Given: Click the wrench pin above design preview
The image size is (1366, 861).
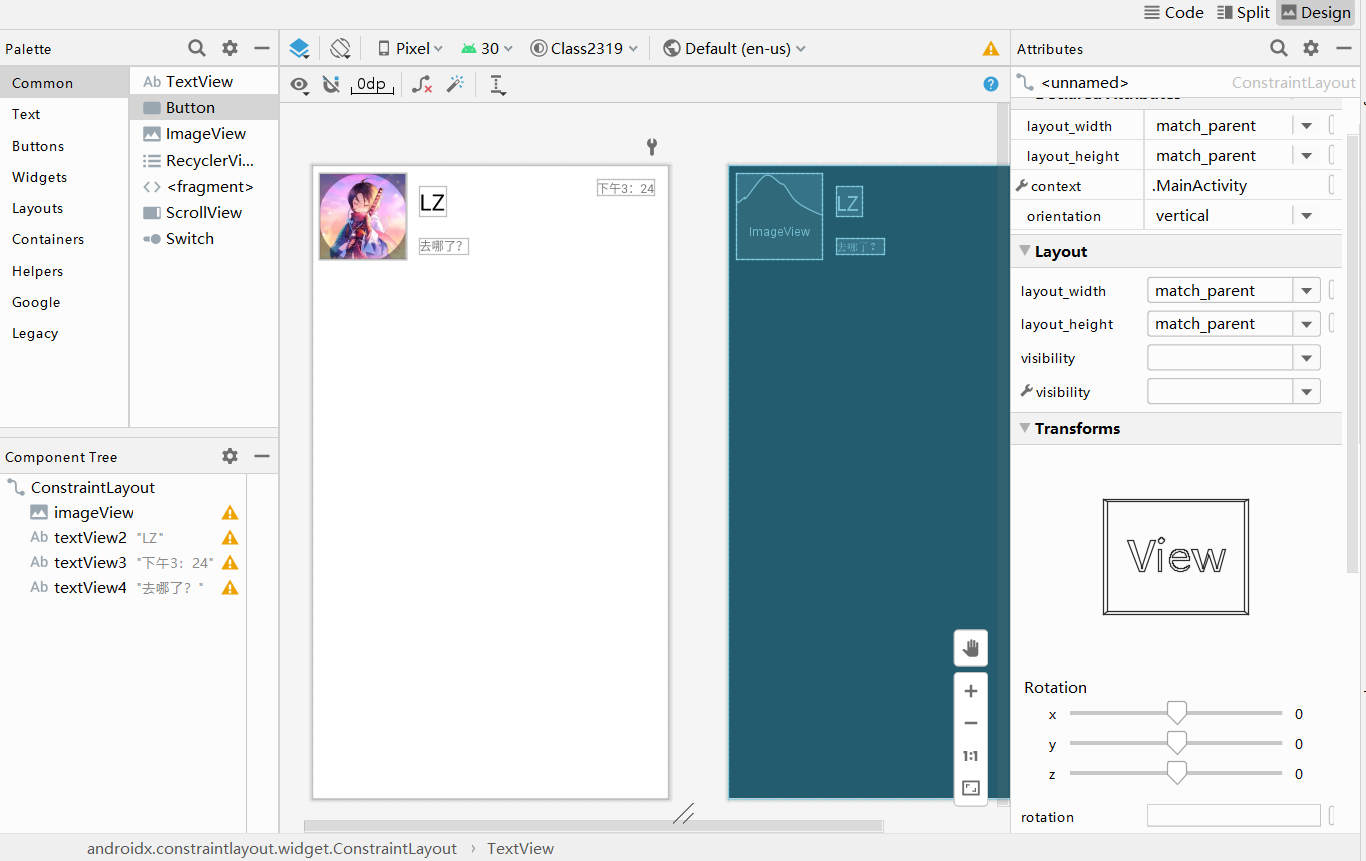Looking at the screenshot, I should [x=652, y=147].
